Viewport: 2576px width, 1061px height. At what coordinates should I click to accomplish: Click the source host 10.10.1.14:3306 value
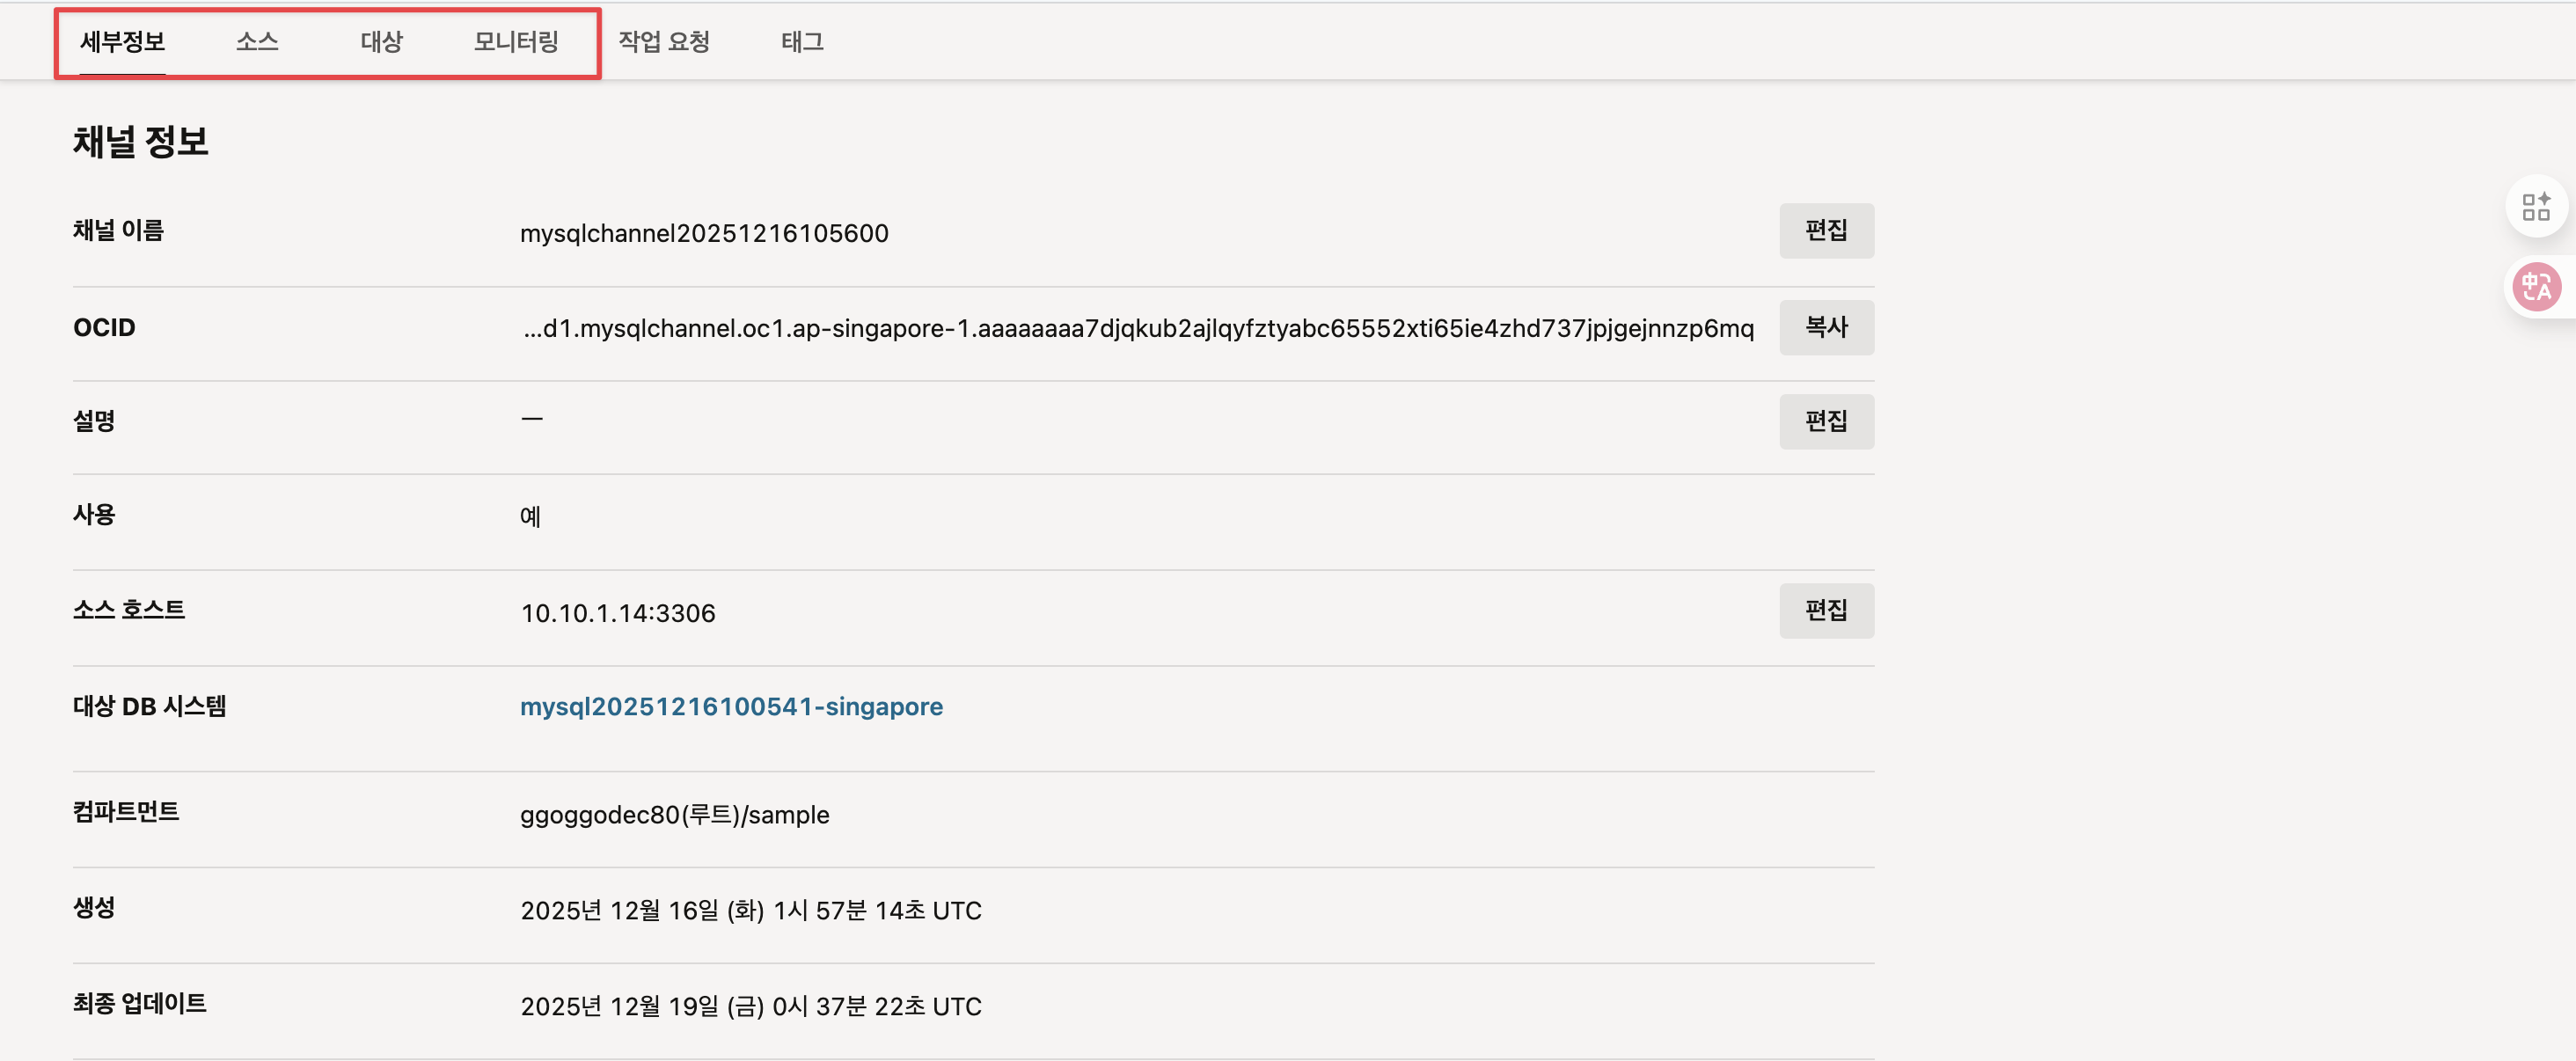pyautogui.click(x=618, y=612)
